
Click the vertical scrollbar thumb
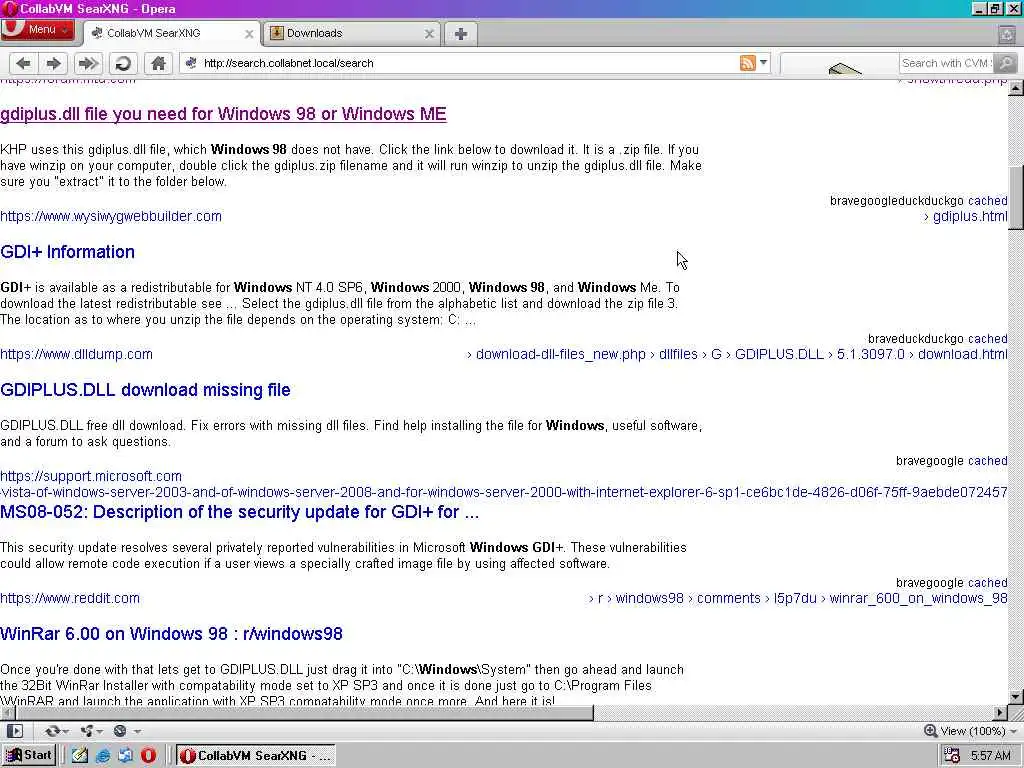tap(1016, 198)
